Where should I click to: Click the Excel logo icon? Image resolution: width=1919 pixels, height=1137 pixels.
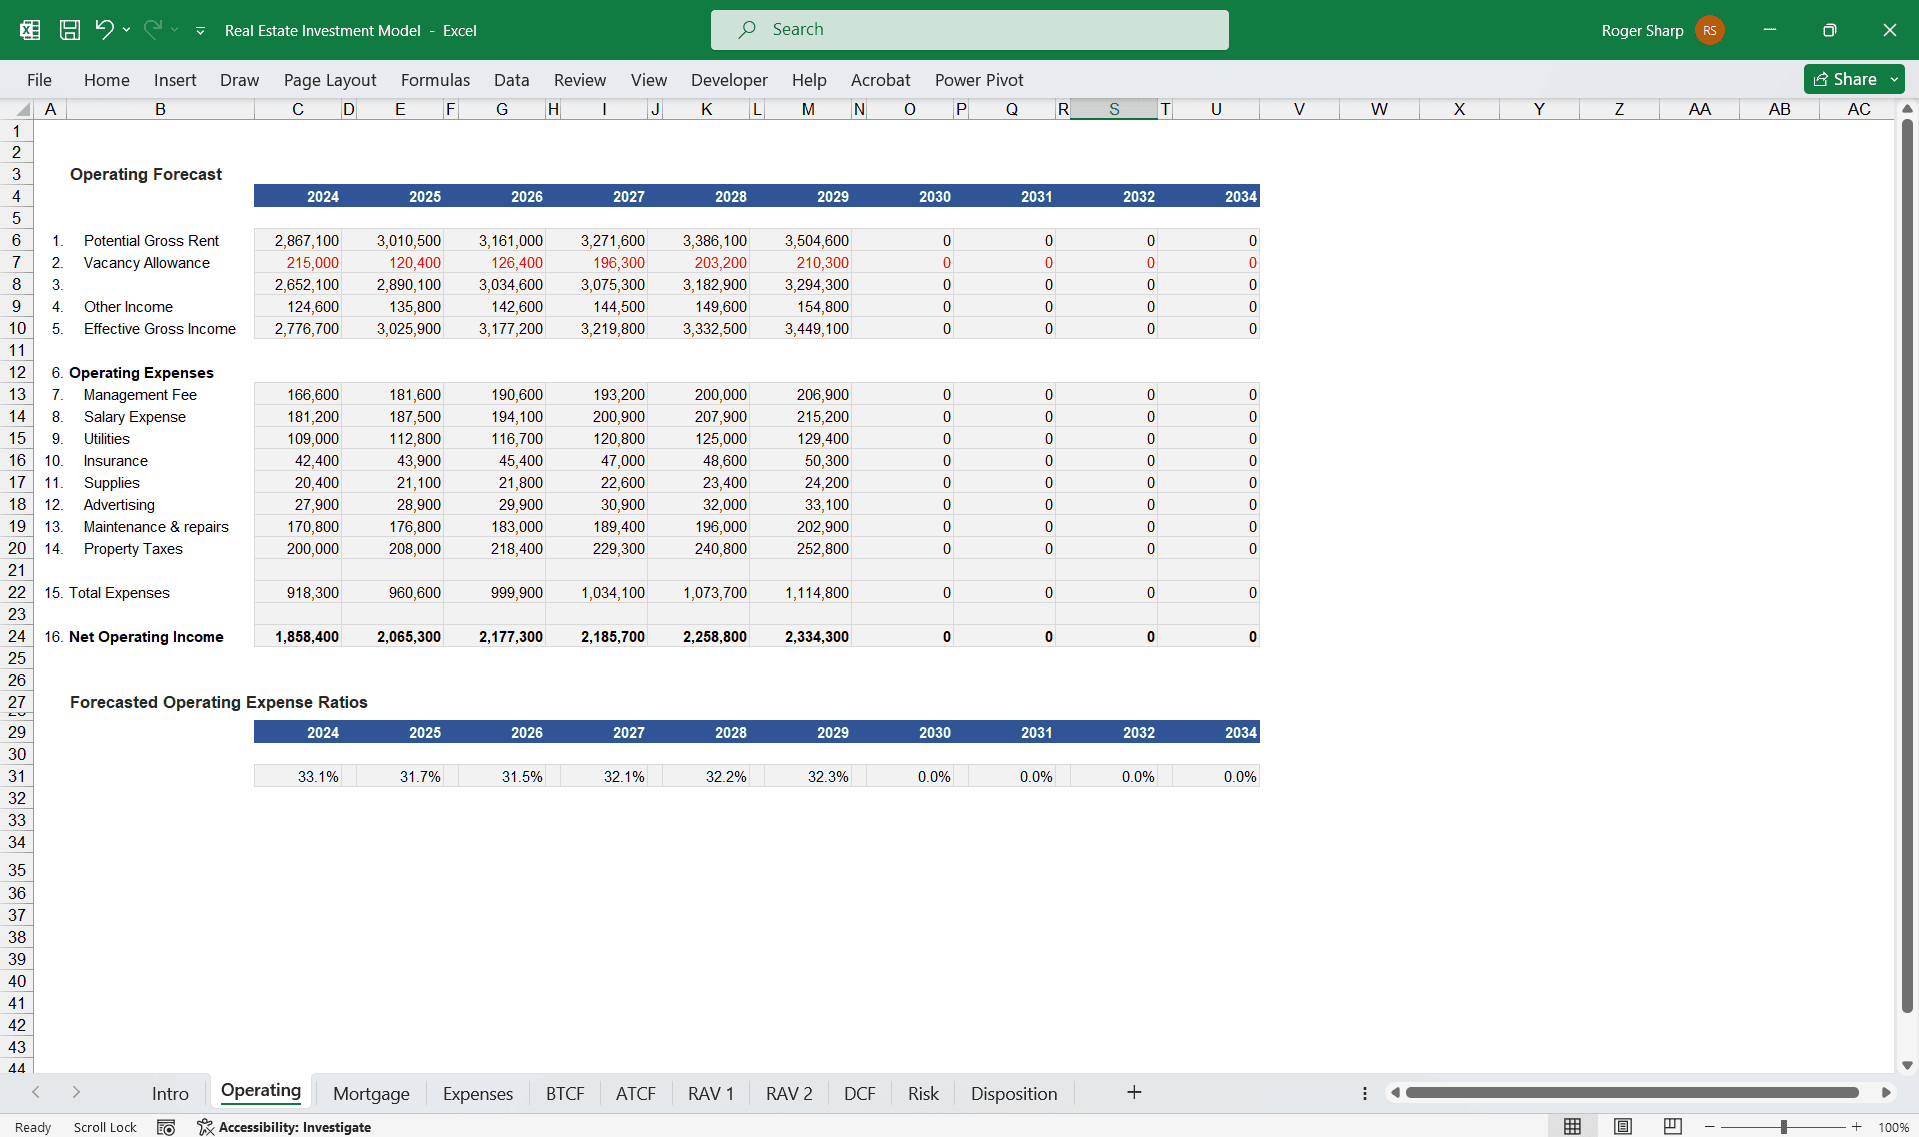[30, 30]
